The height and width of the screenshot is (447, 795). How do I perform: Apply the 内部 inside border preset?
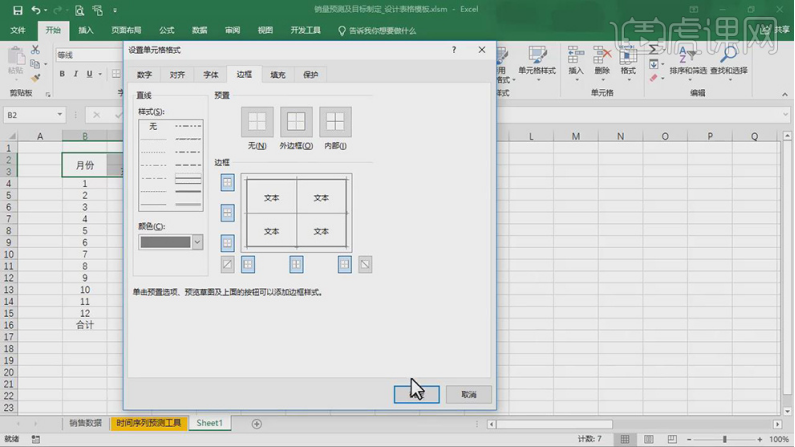tap(335, 122)
